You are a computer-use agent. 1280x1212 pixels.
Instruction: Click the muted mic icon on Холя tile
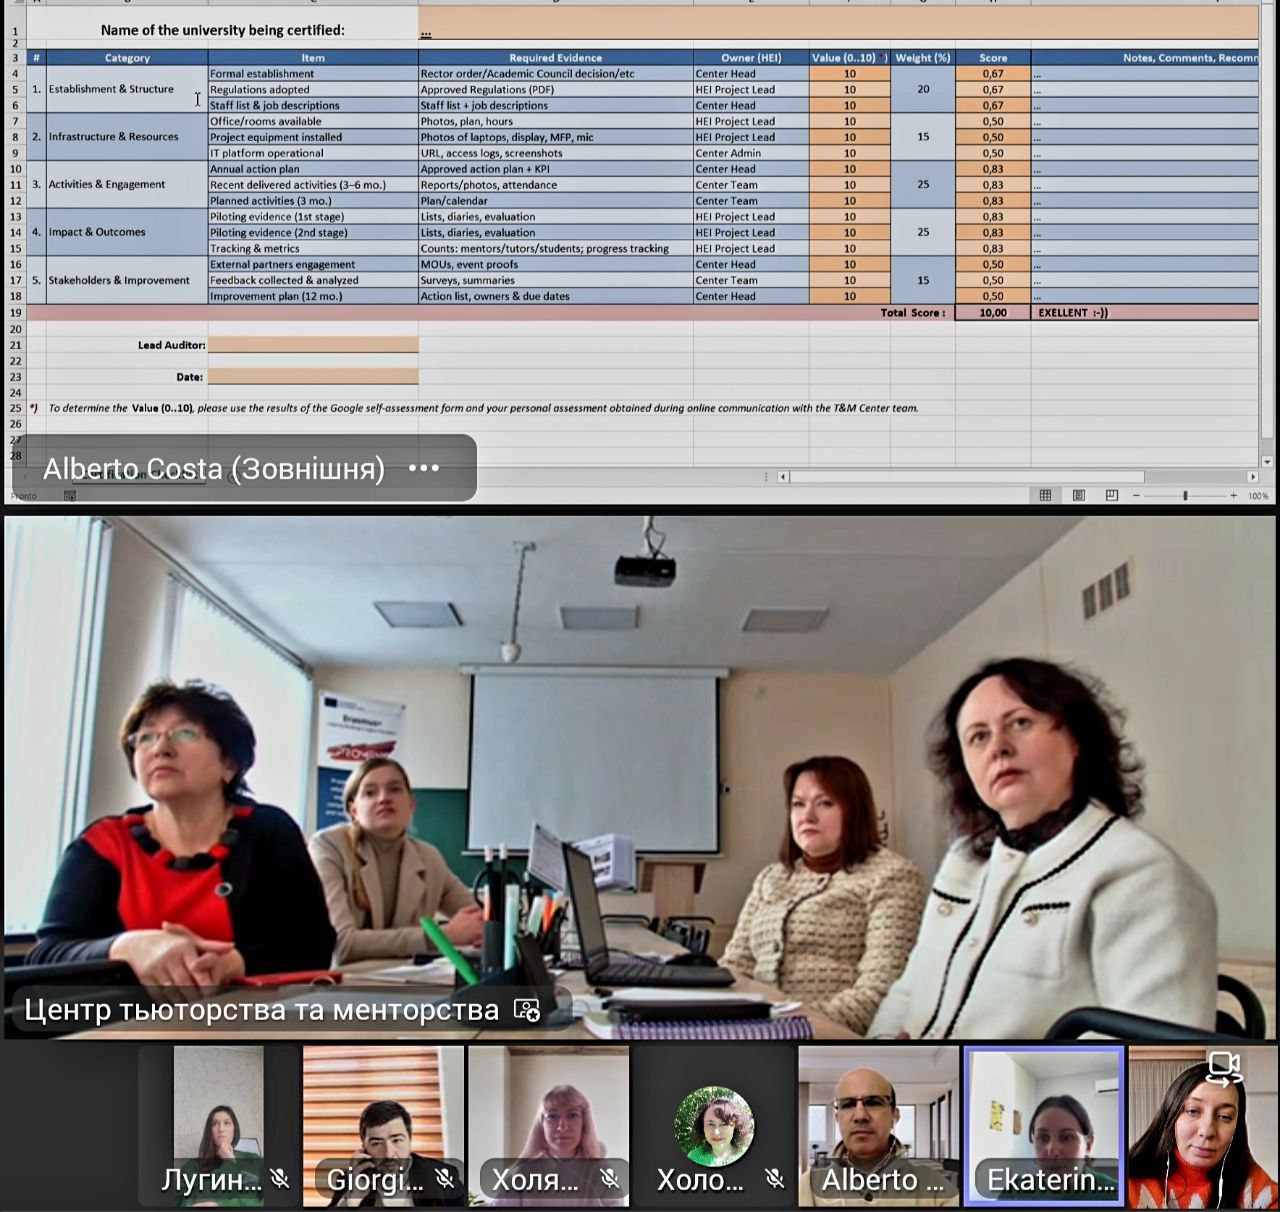pos(610,1180)
